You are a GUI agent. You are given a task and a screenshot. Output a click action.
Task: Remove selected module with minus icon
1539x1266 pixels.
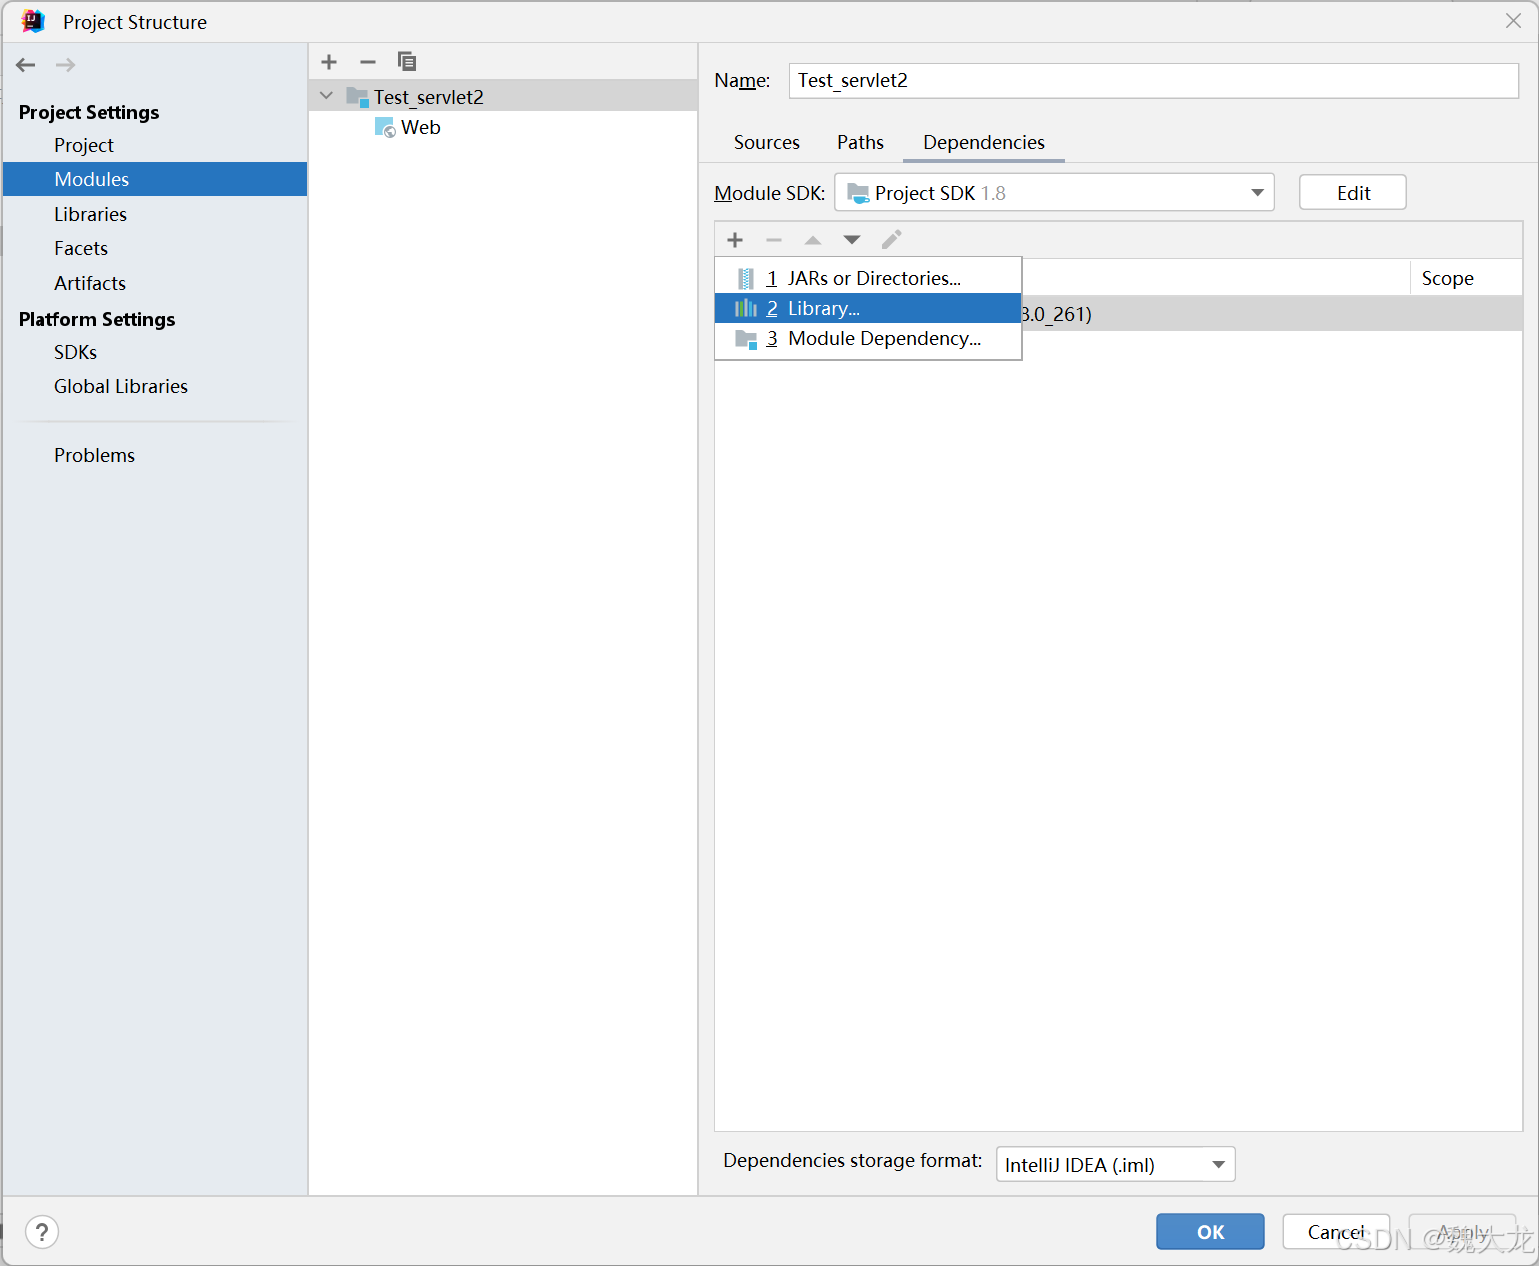pos(368,62)
